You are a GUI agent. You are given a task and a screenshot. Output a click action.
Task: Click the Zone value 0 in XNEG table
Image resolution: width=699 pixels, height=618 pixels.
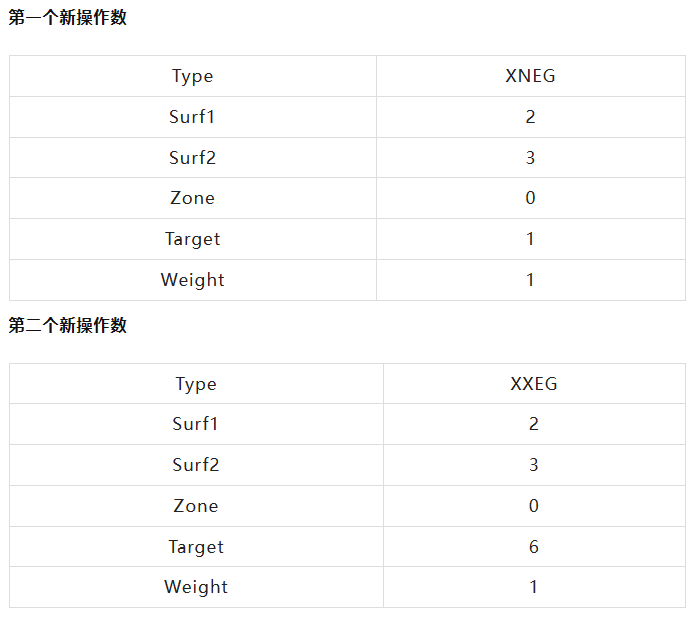530,198
